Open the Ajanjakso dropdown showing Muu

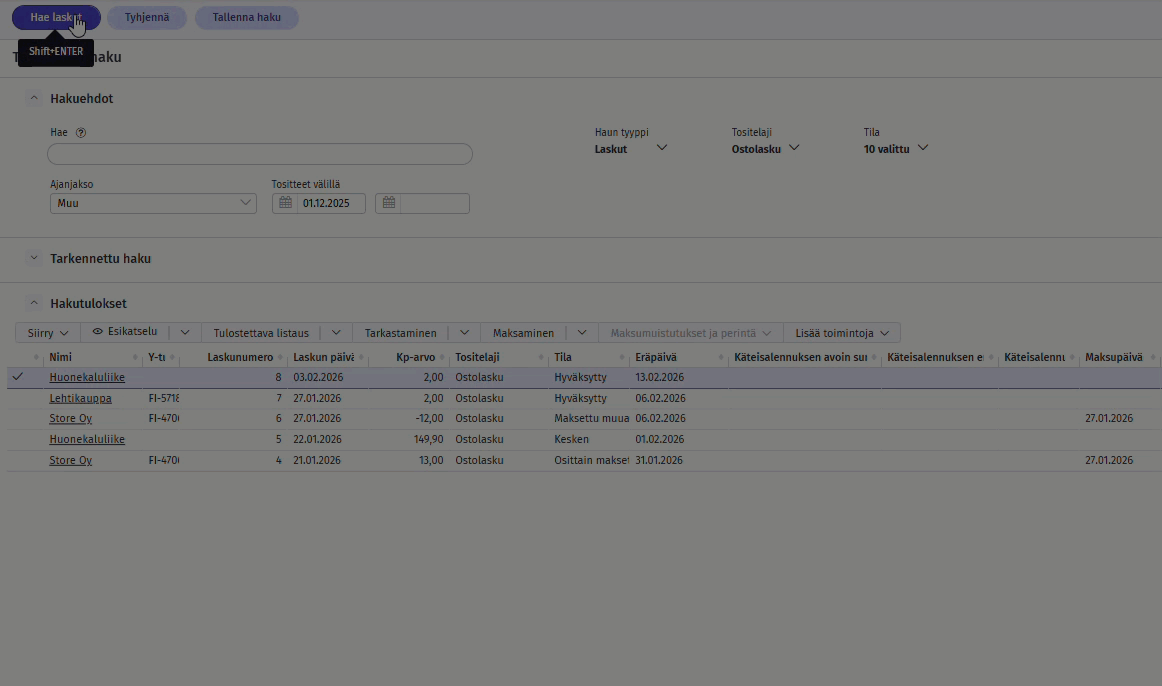click(152, 203)
